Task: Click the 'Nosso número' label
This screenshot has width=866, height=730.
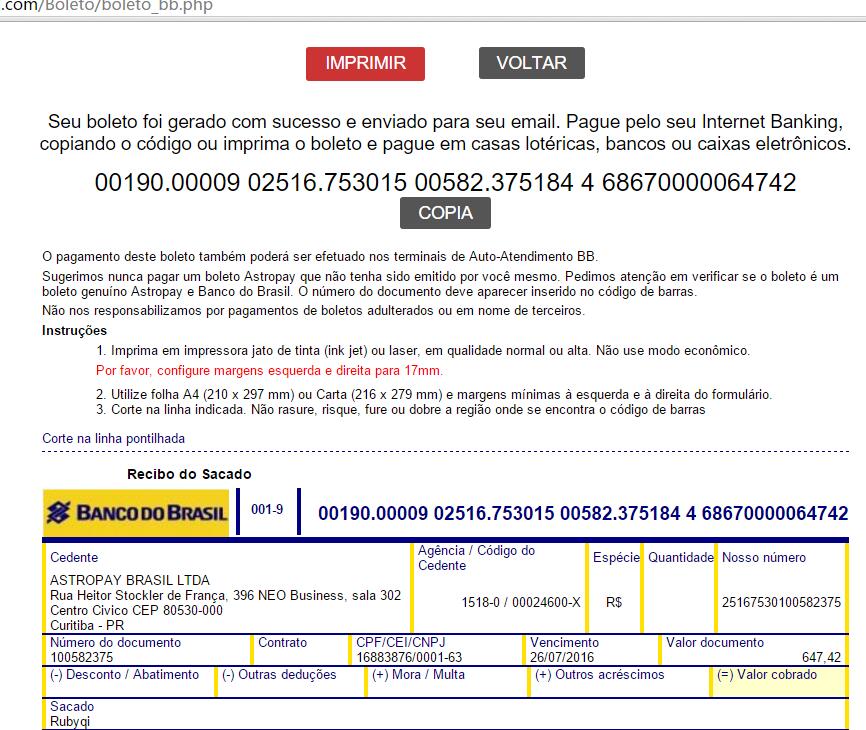Action: coord(764,557)
